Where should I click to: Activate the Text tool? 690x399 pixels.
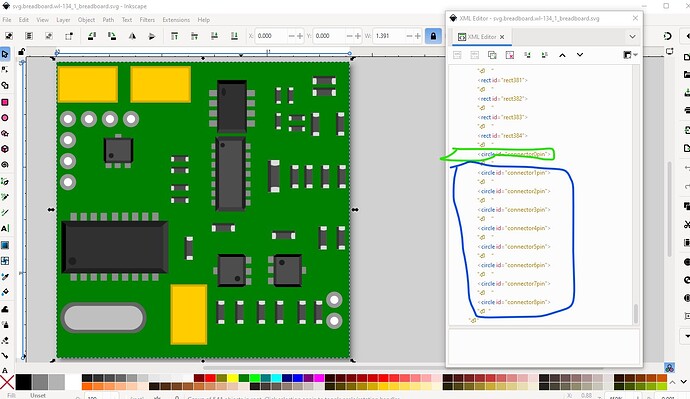(5, 228)
